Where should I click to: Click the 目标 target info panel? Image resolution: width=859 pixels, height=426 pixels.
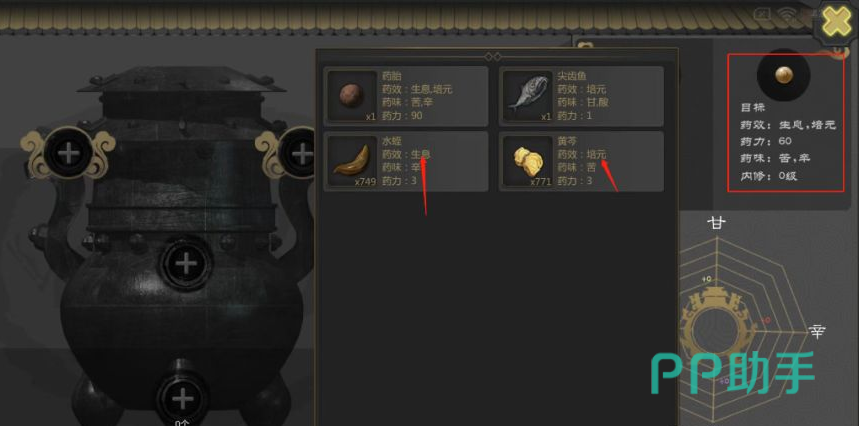pyautogui.click(x=786, y=123)
